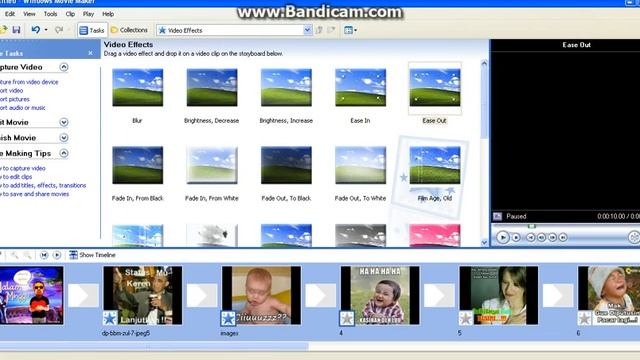Open the Video Effects location dropdown

point(307,30)
